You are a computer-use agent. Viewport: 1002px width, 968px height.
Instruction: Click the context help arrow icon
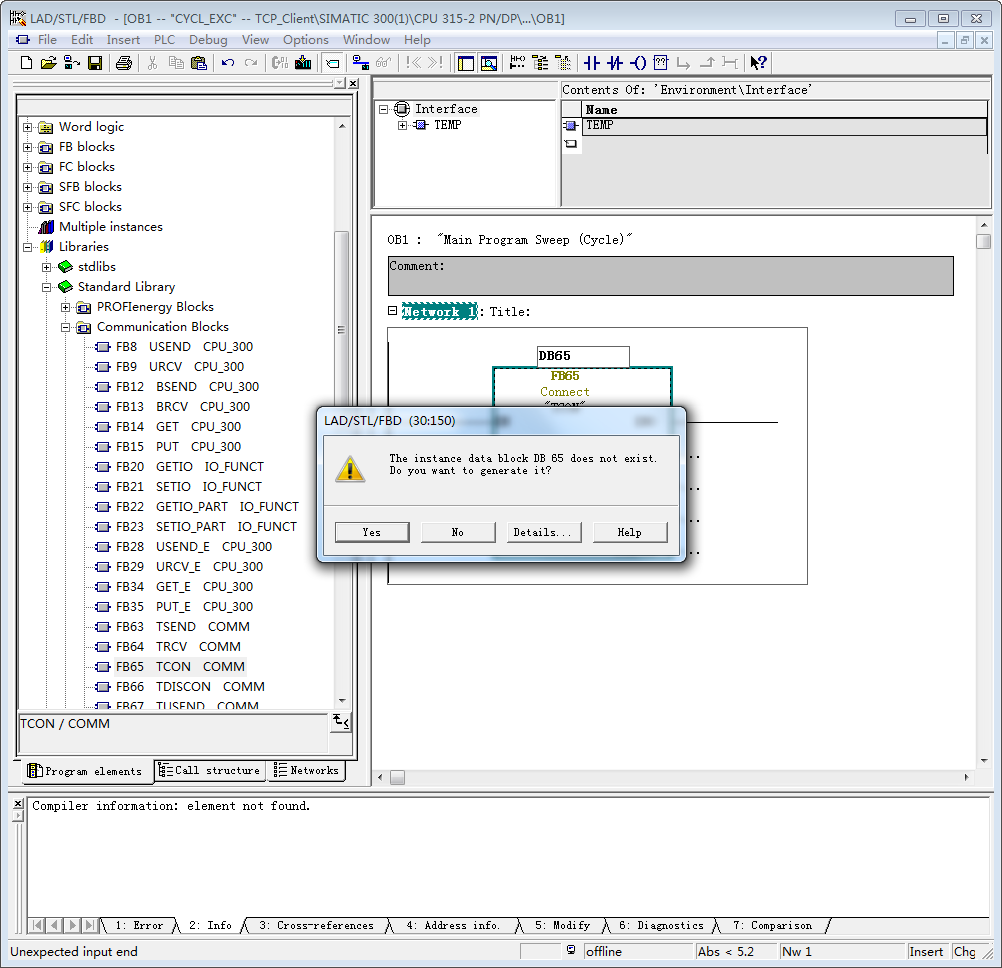pos(758,63)
